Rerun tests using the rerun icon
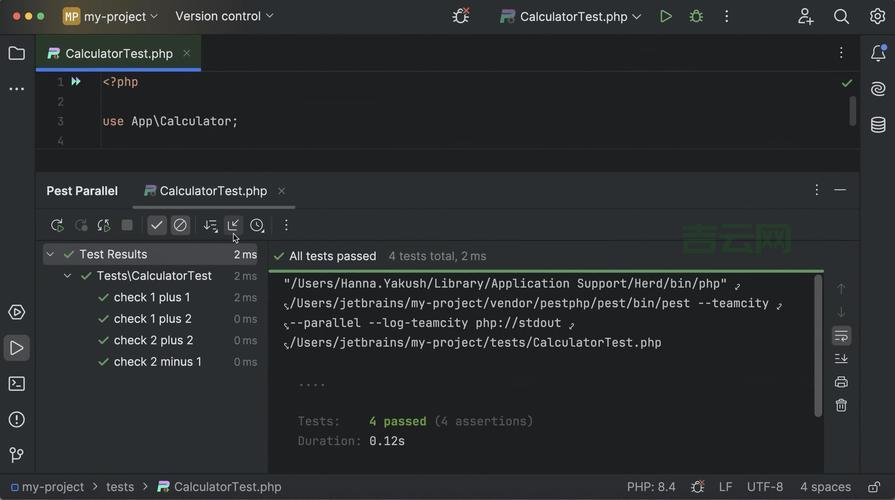Screen dimensions: 895x500 57,226
